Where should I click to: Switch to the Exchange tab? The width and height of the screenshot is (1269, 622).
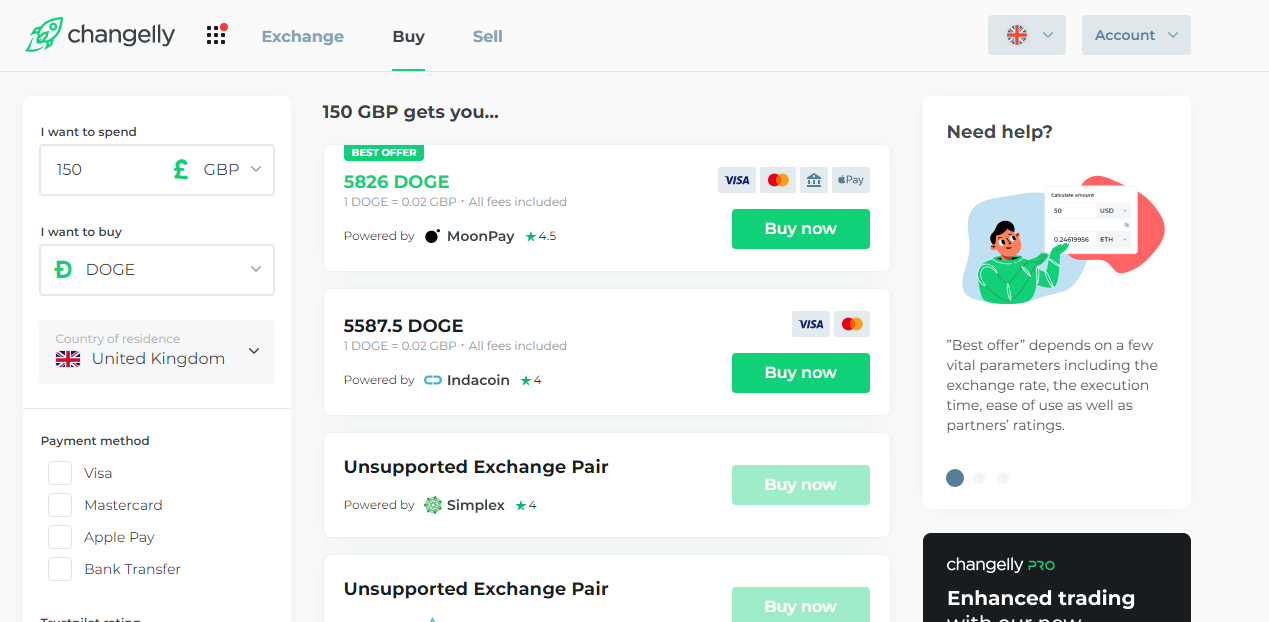(x=303, y=36)
